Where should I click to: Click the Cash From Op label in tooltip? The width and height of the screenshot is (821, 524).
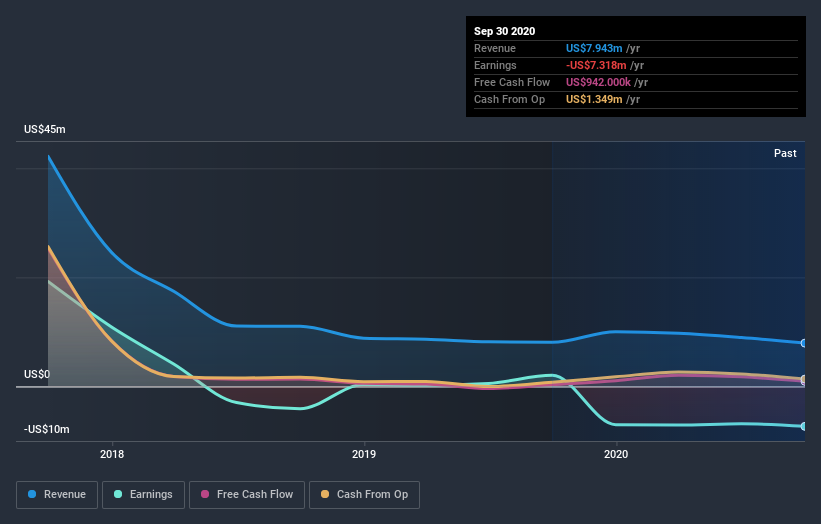(x=509, y=99)
